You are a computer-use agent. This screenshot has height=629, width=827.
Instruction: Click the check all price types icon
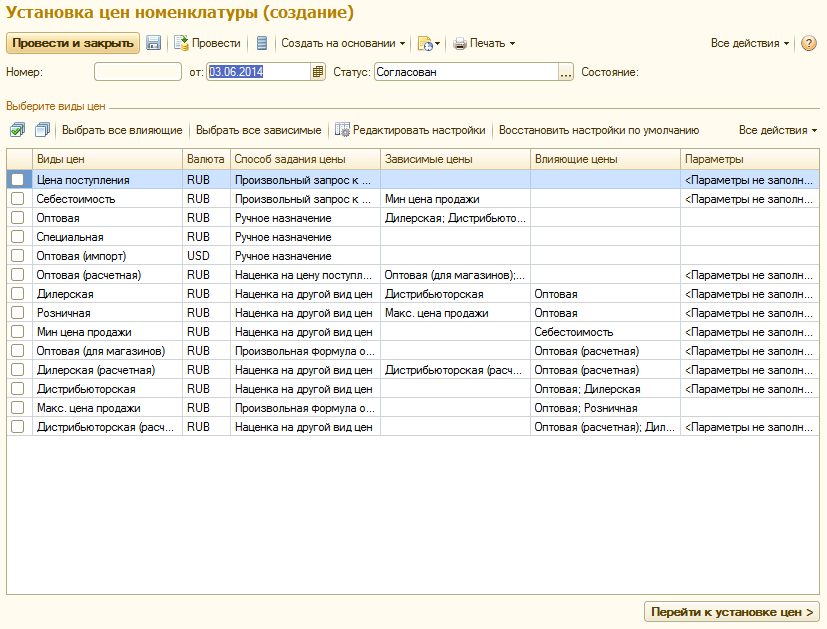click(x=17, y=130)
